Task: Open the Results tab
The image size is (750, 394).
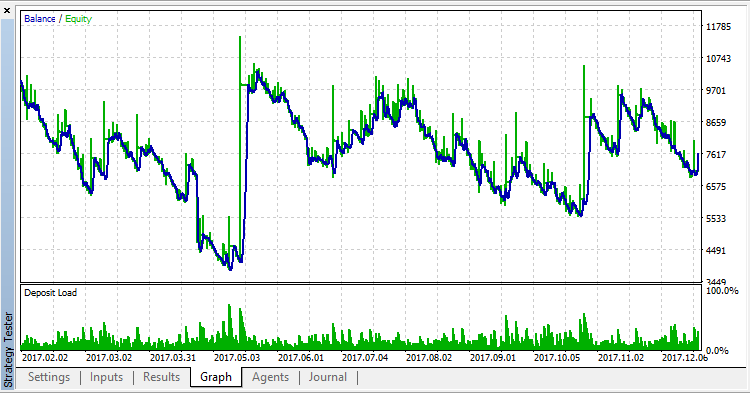Action: pyautogui.click(x=161, y=377)
